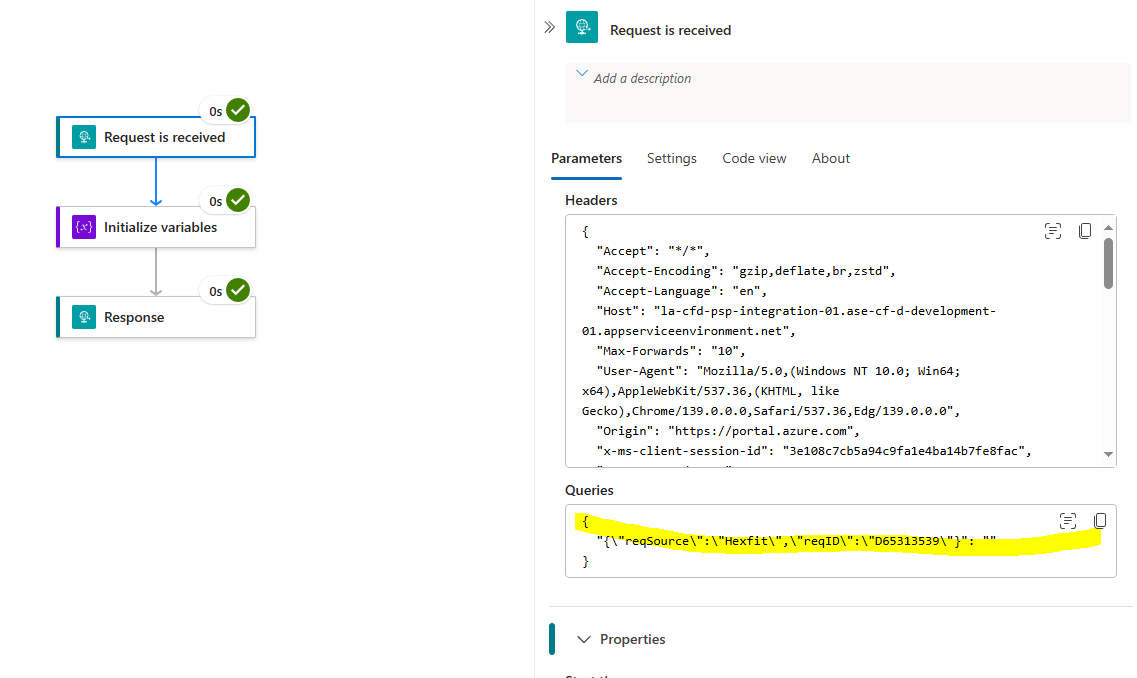This screenshot has width=1137, height=678.
Task: Click the success checkmark on Request is received
Action: 236,110
